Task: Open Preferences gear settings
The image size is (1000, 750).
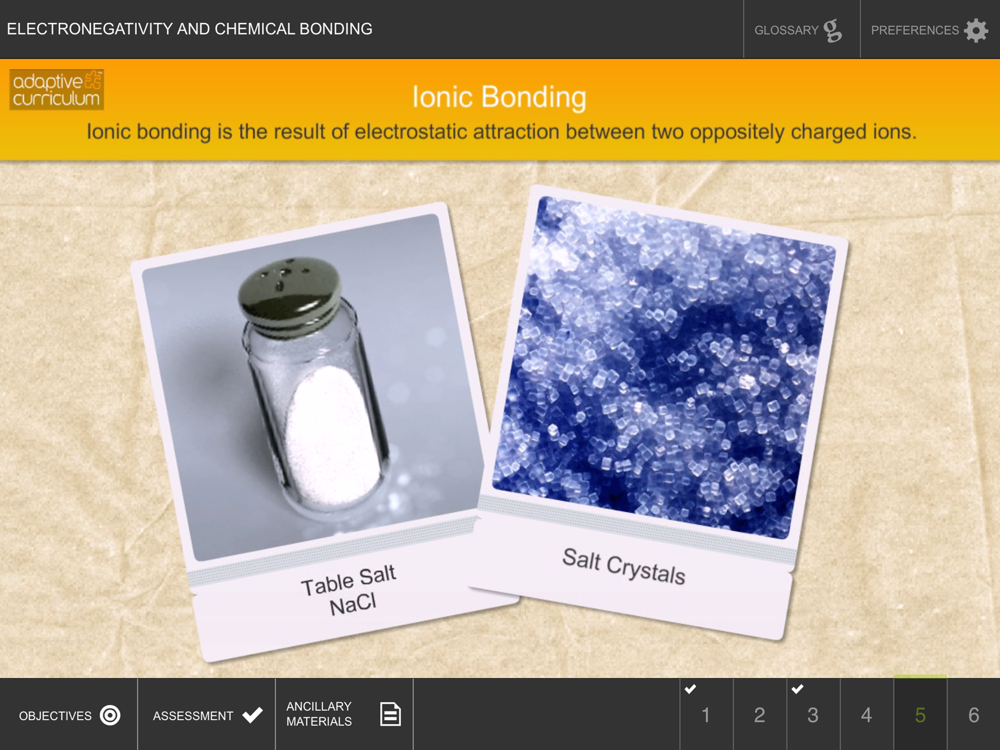Action: pos(930,29)
